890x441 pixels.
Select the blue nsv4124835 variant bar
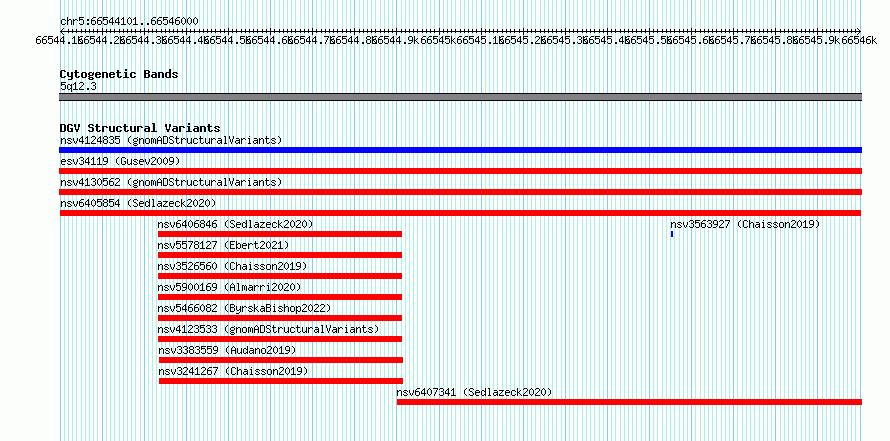pos(460,150)
